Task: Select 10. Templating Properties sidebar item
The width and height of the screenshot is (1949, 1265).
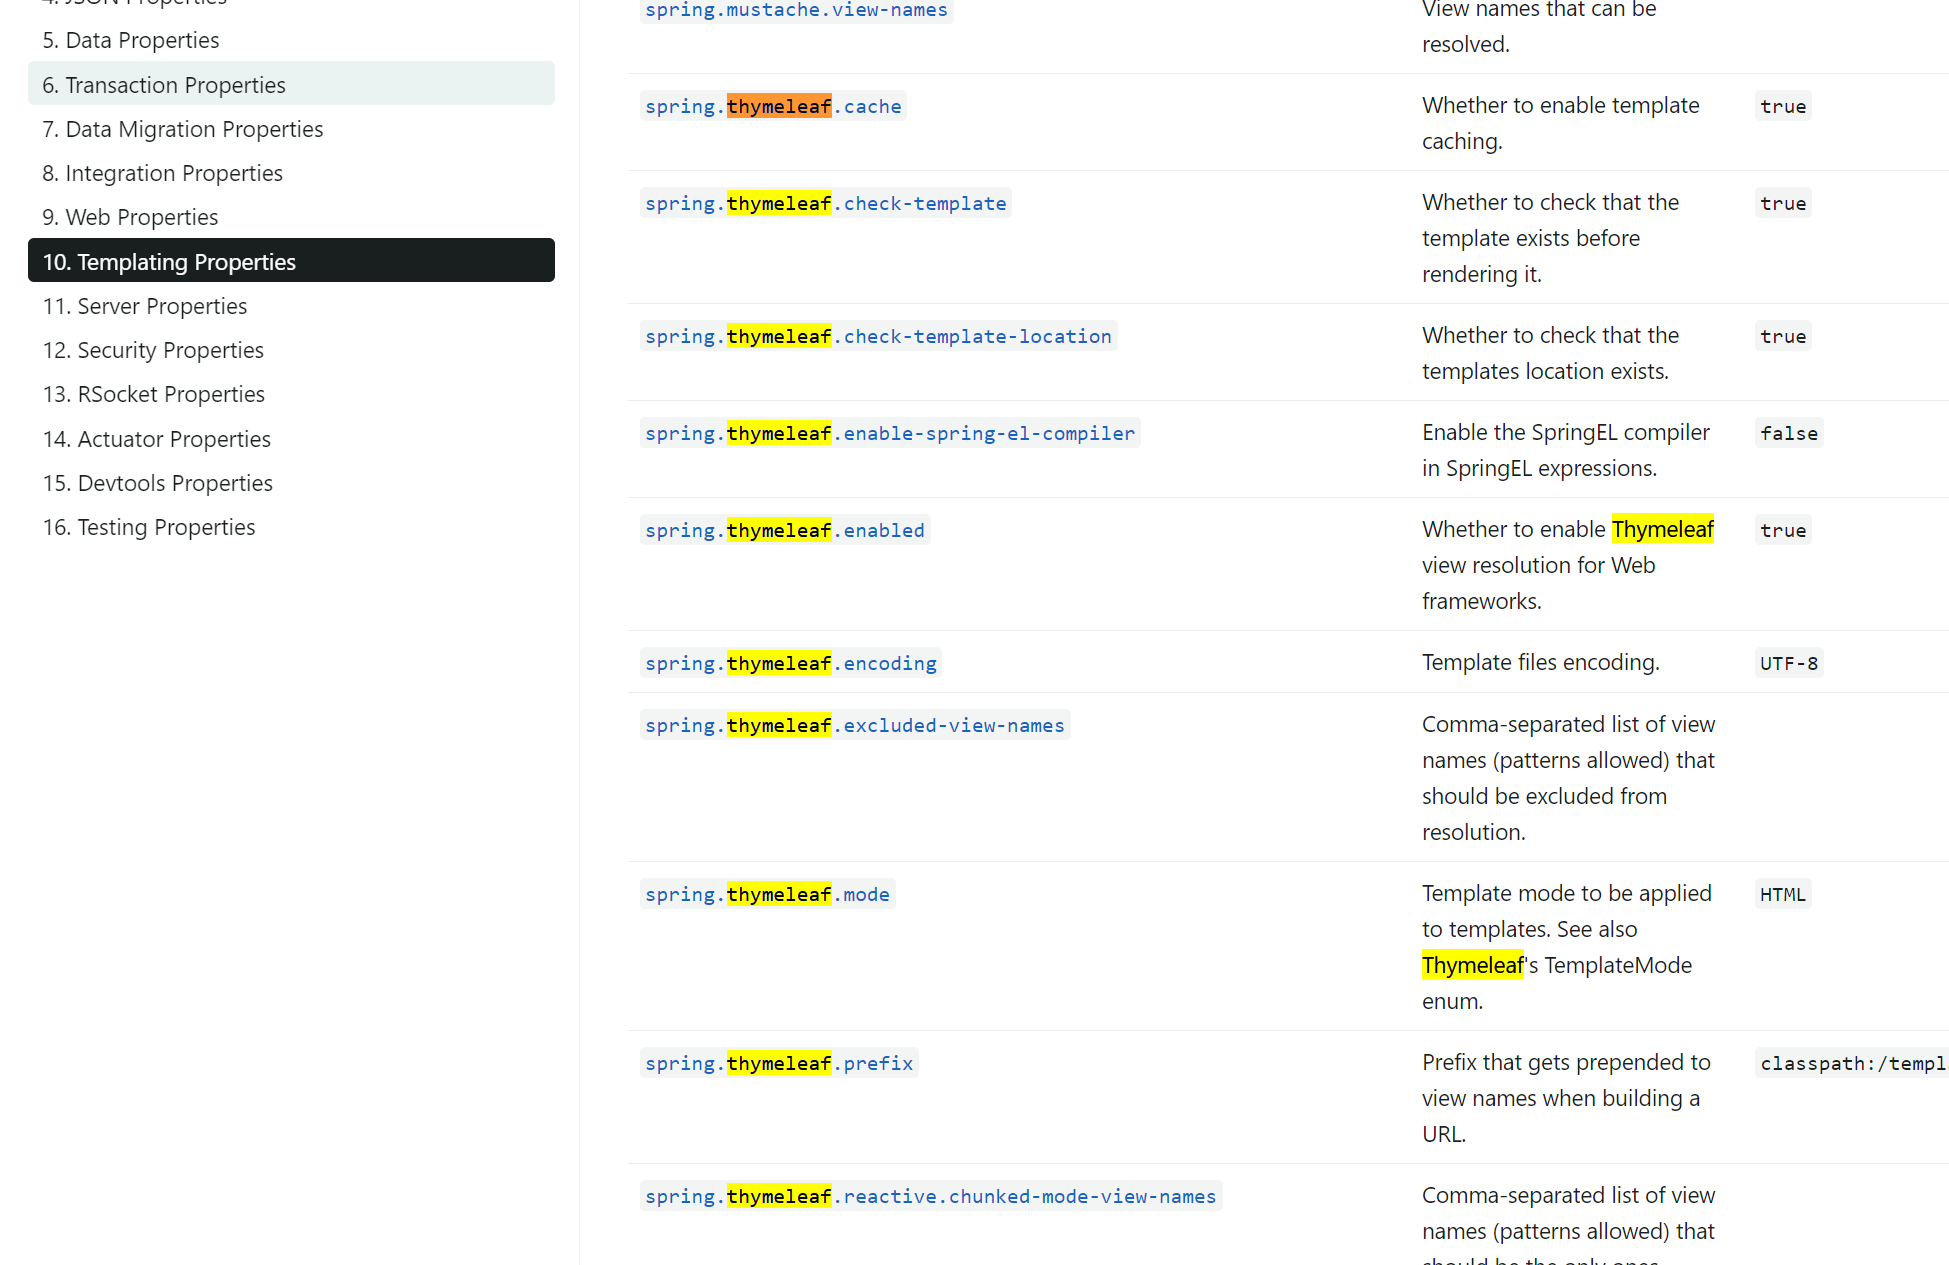Action: [291, 261]
